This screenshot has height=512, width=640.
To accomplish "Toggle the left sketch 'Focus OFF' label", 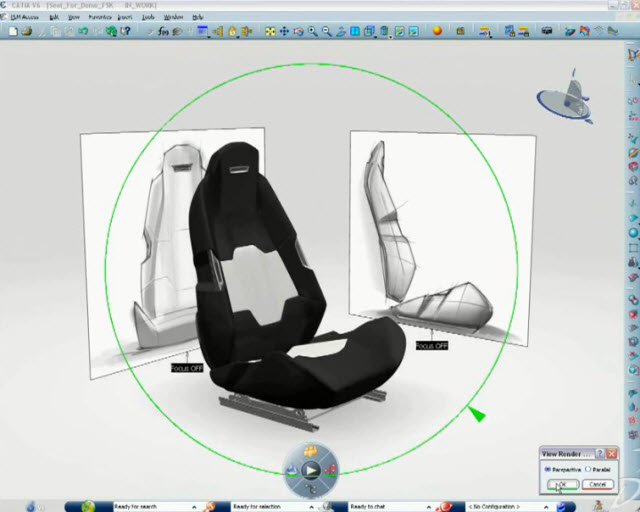I will [187, 368].
